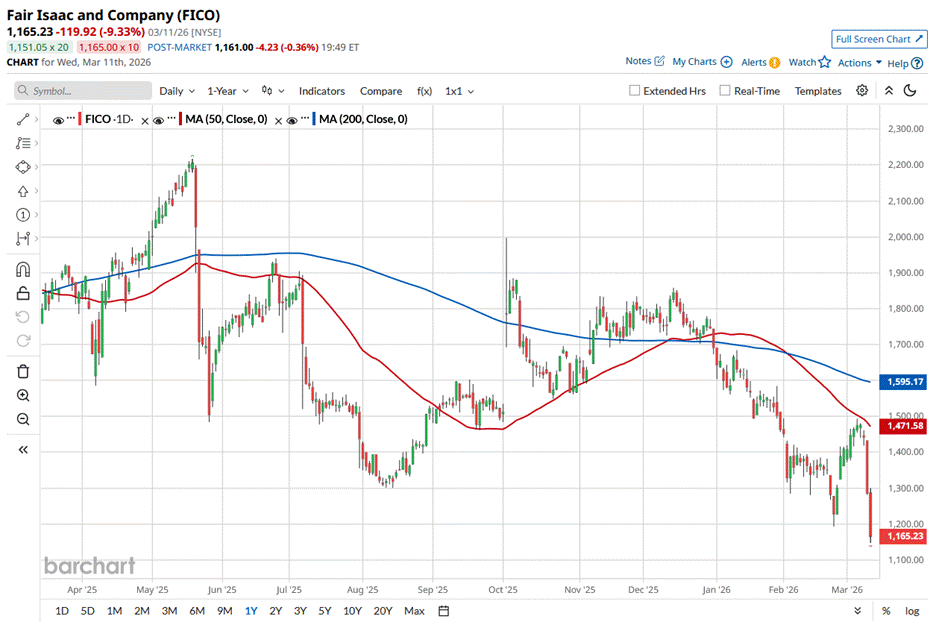The width and height of the screenshot is (936, 622).
Task: Type in the Symbol search field
Action: [x=80, y=91]
